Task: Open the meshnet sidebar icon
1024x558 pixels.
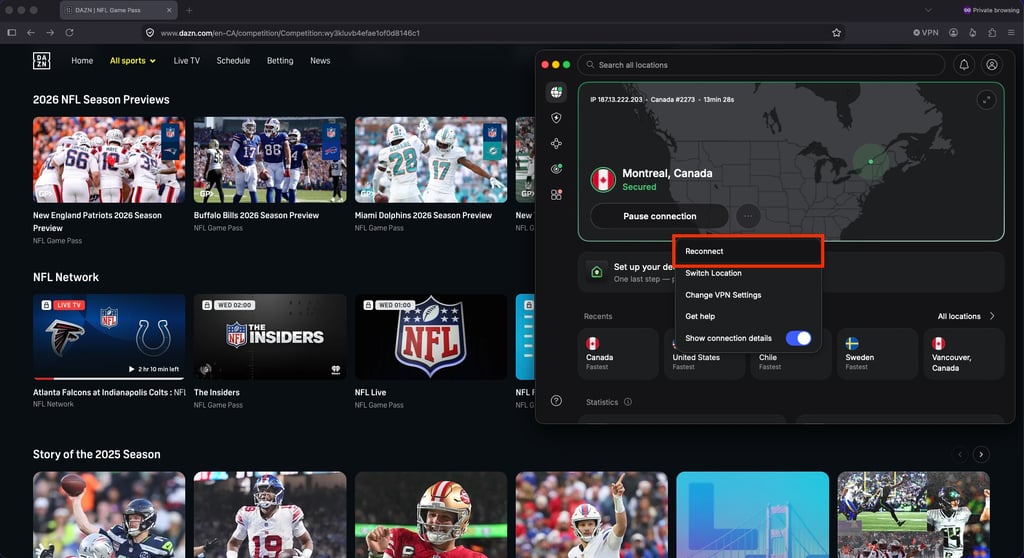Action: [556, 144]
